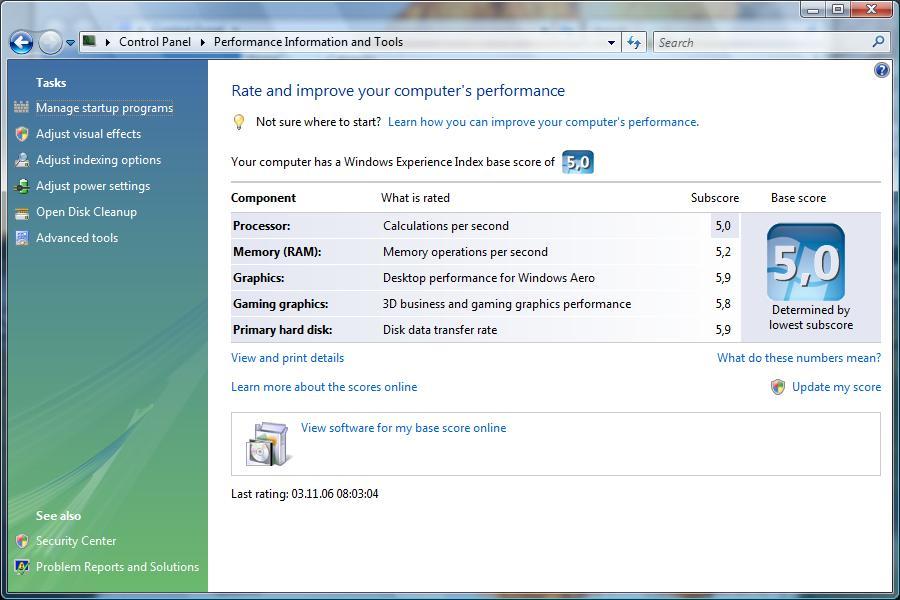The height and width of the screenshot is (600, 900).
Task: Select Performance Information and Tools breadcrumb
Action: click(x=308, y=42)
